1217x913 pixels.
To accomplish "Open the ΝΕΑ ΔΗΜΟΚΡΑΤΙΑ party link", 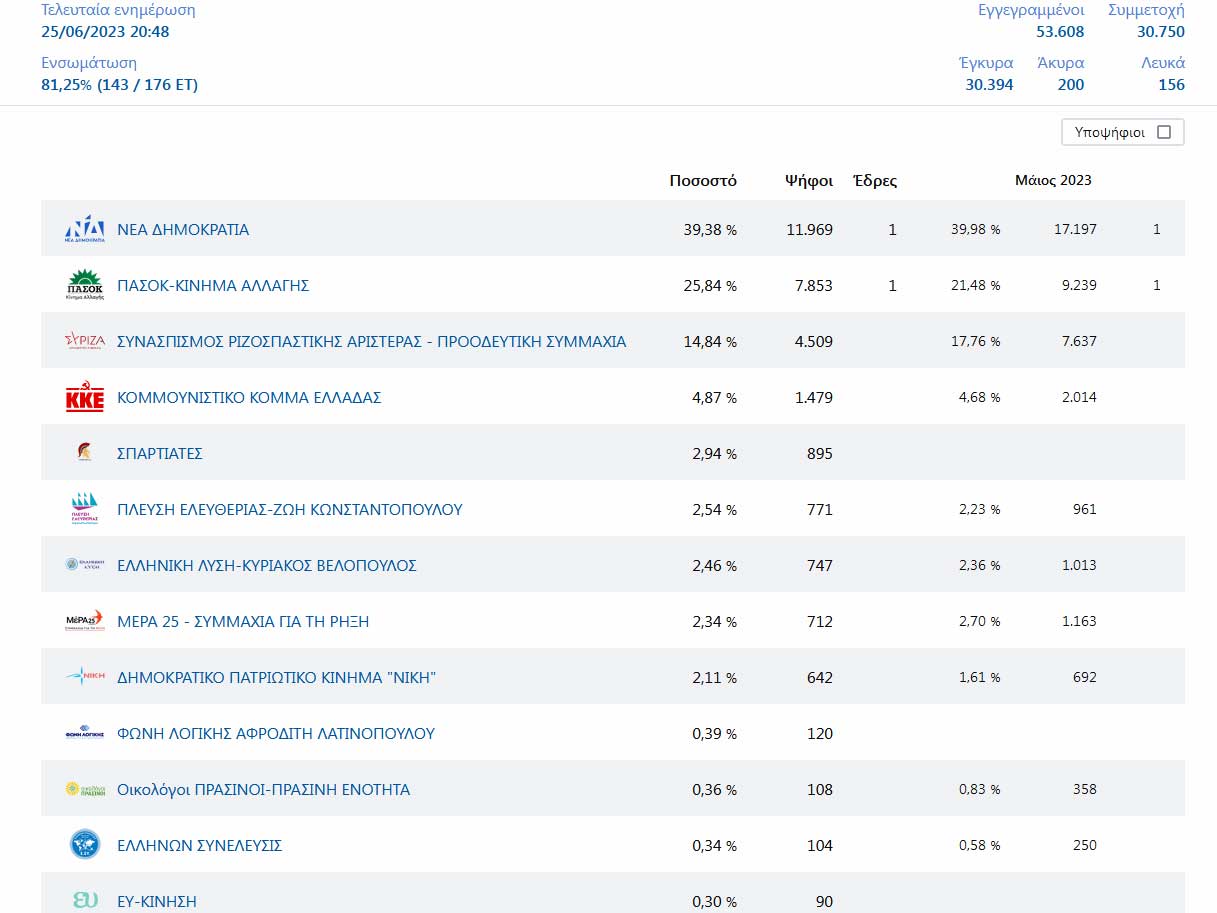I will pyautogui.click(x=183, y=229).
